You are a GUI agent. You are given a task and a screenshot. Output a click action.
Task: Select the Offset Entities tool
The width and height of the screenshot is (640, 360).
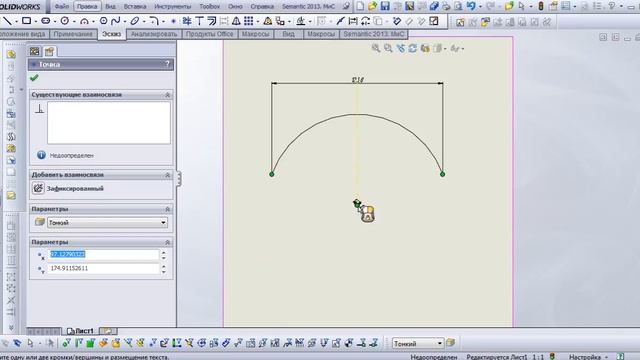(211, 21)
